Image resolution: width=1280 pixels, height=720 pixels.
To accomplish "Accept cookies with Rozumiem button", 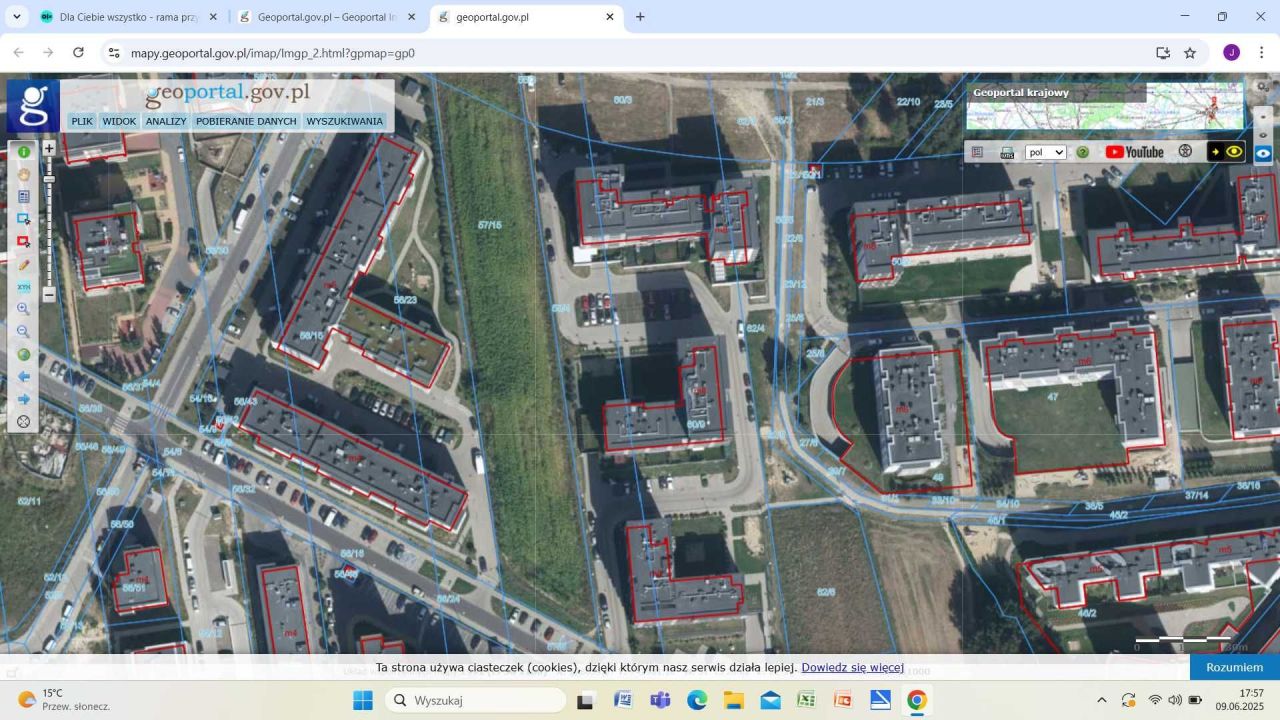I will point(1233,667).
